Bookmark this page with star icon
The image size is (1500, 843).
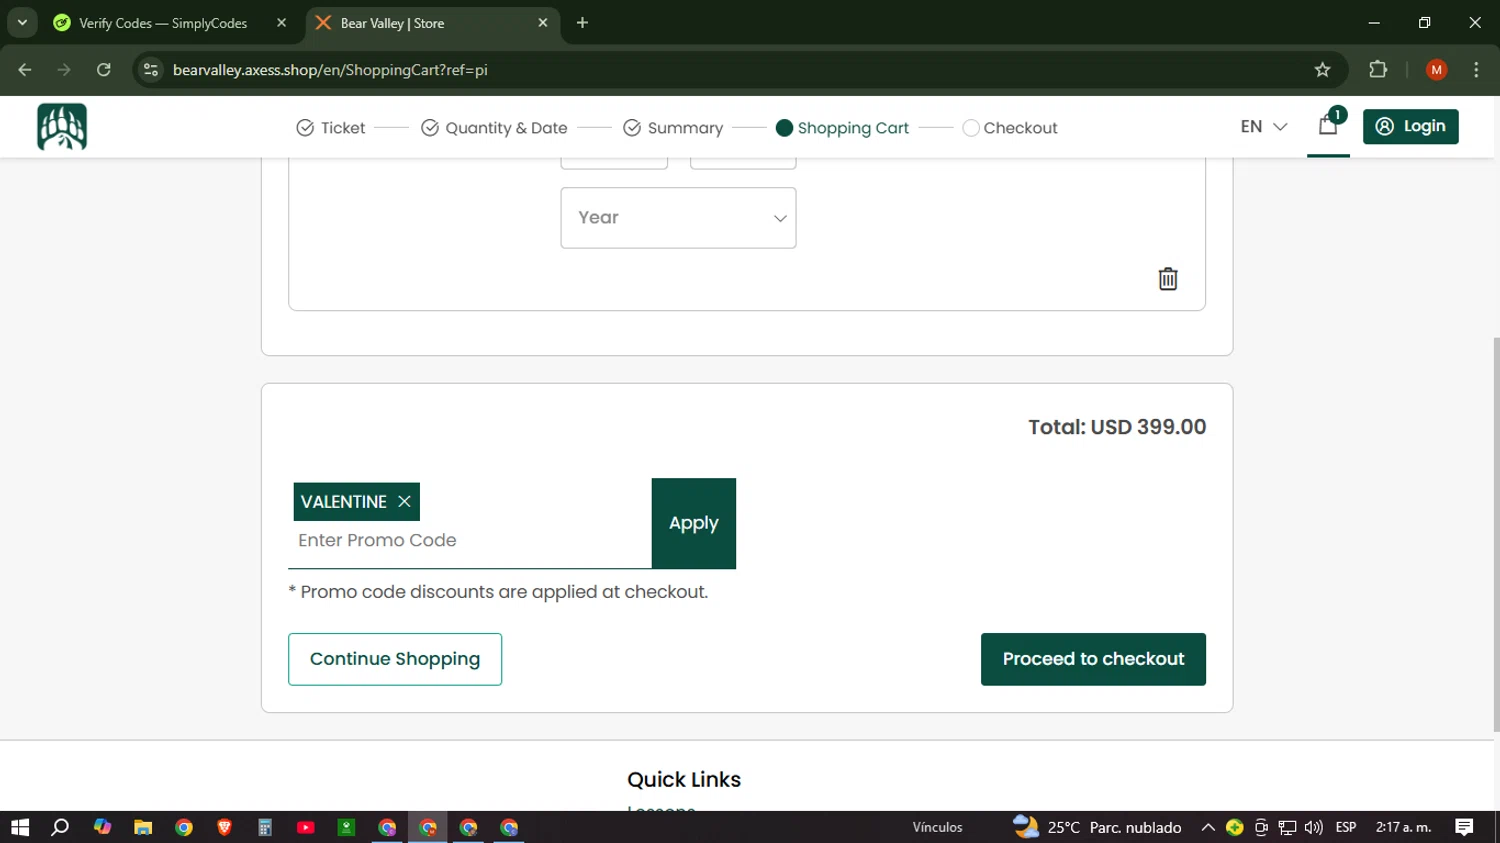(x=1323, y=70)
